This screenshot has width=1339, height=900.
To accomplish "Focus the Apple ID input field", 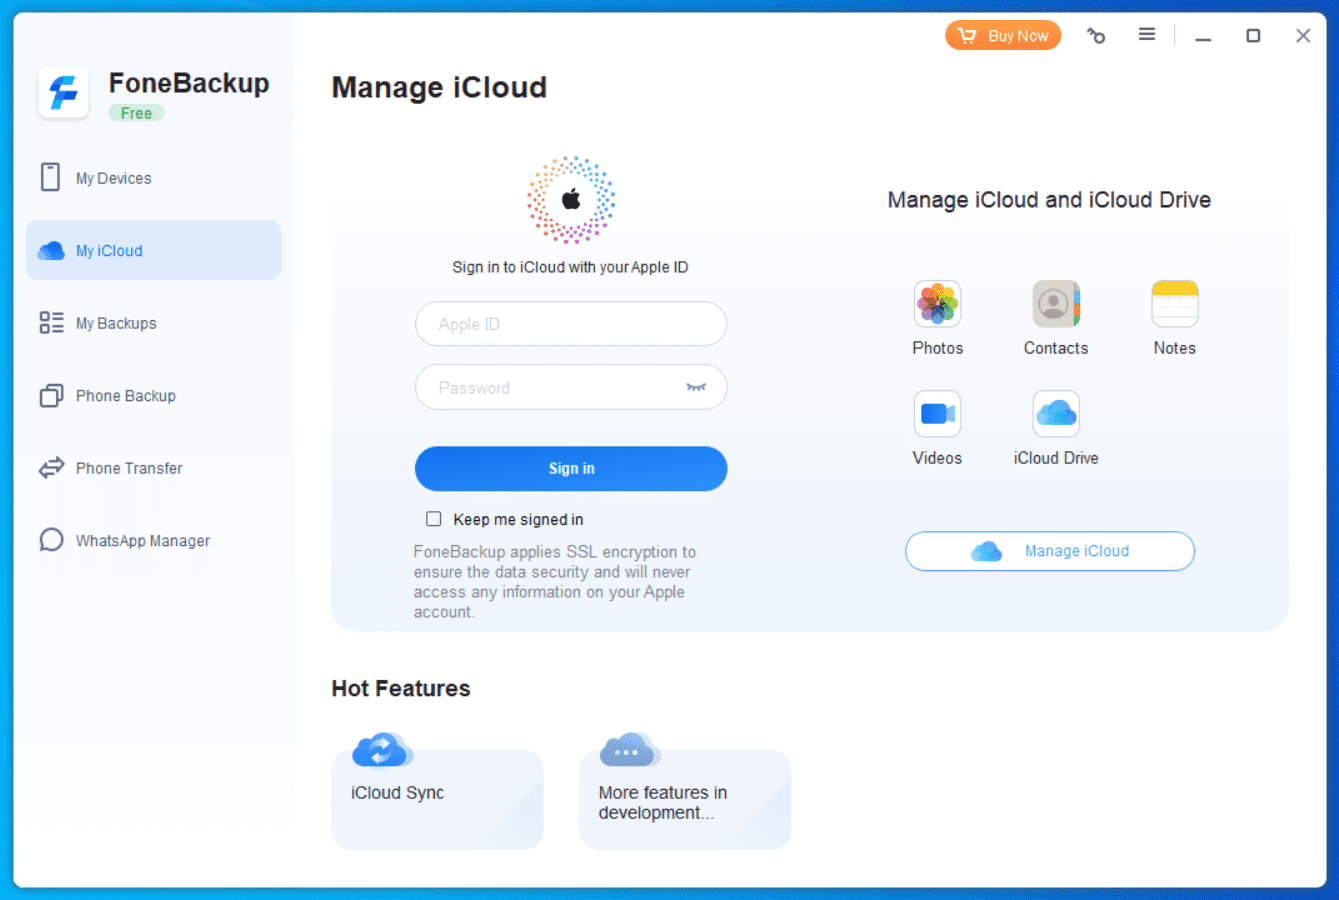I will pos(571,324).
